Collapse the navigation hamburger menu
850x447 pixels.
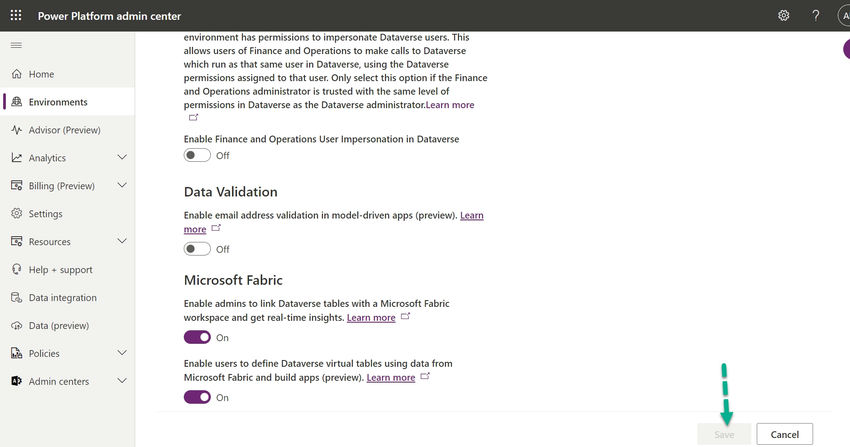[x=16, y=46]
